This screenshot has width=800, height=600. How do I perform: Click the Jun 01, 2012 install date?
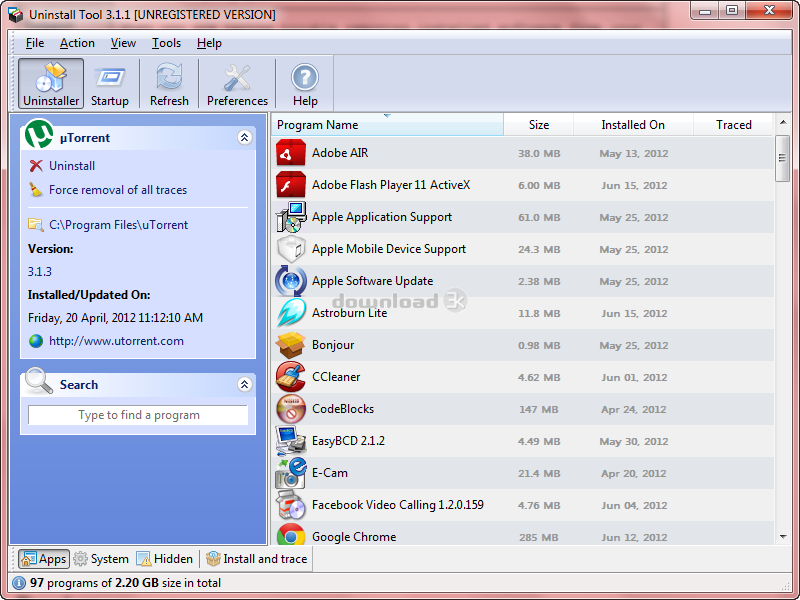point(634,378)
